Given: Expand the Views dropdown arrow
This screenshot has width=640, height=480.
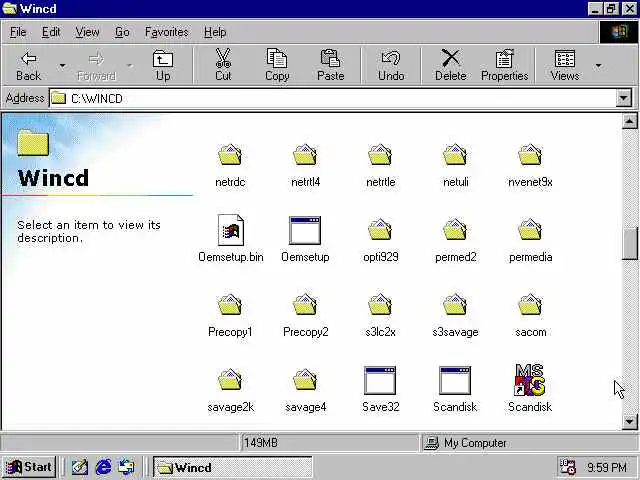Looking at the screenshot, I should (x=598, y=65).
